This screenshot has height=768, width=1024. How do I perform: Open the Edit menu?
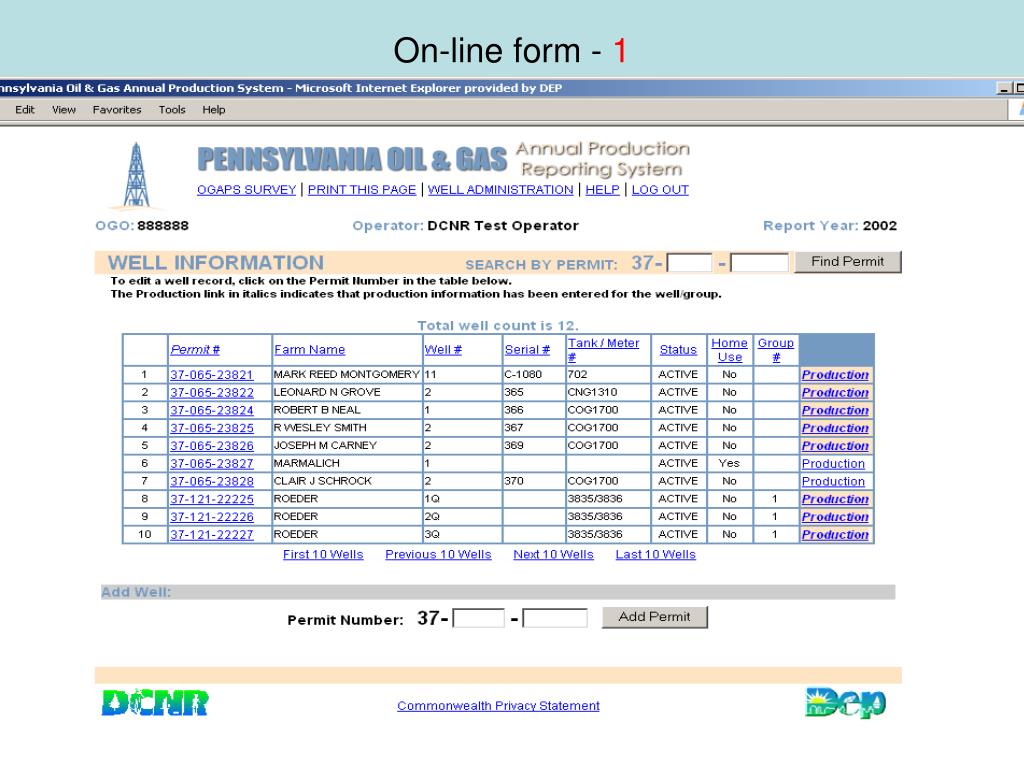tap(25, 110)
